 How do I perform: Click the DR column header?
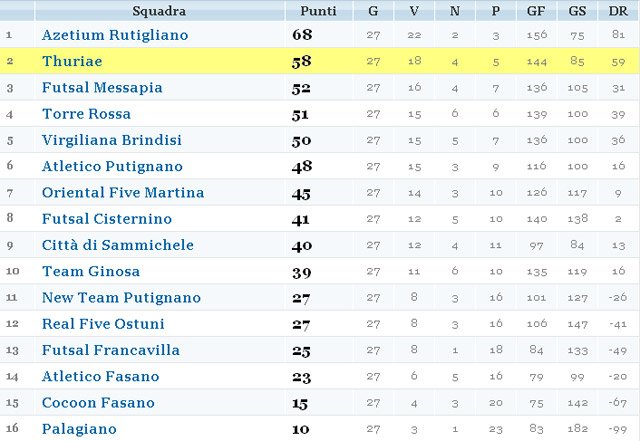click(x=618, y=11)
